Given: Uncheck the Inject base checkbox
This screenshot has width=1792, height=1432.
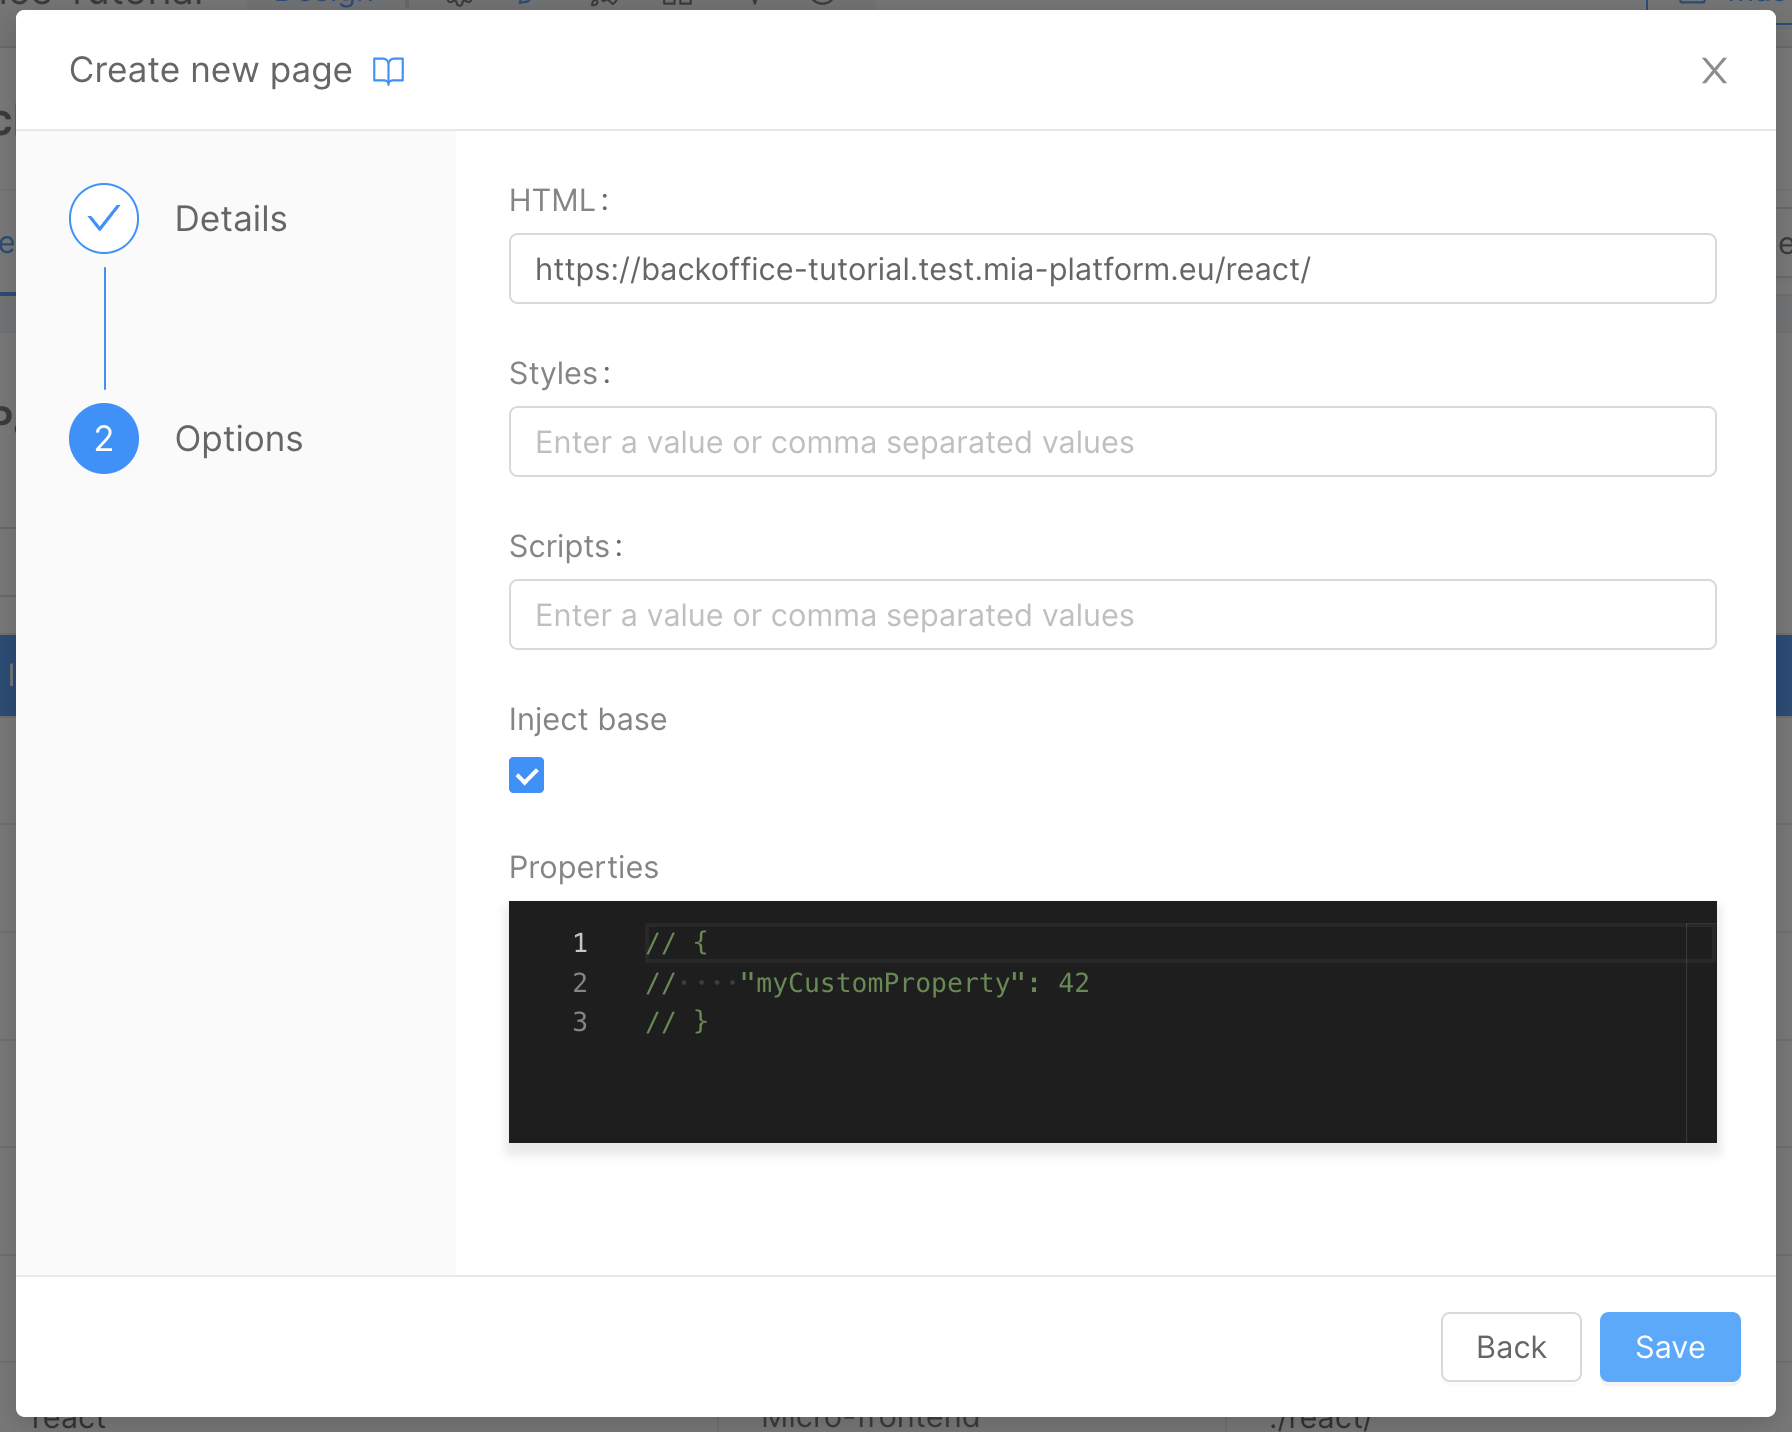Looking at the screenshot, I should (526, 775).
